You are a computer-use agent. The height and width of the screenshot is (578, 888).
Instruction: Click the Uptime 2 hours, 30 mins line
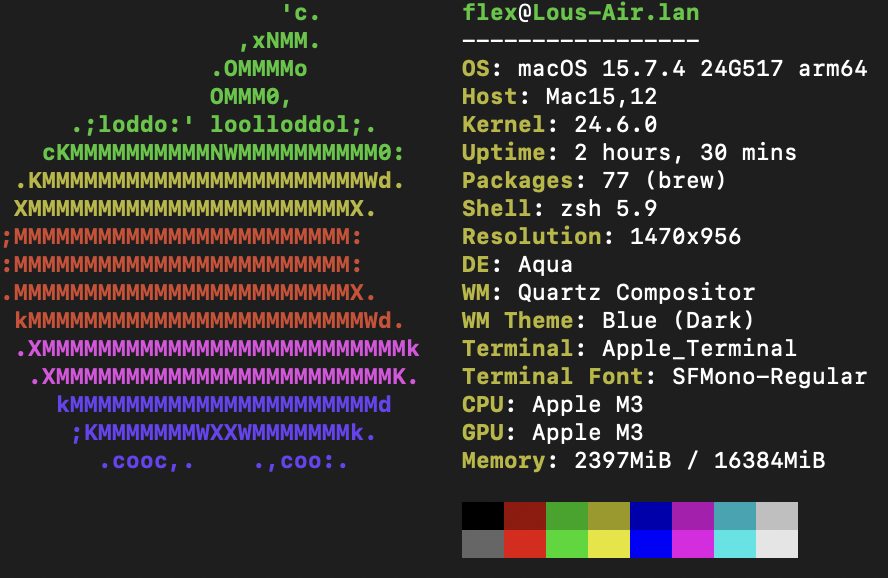point(629,153)
